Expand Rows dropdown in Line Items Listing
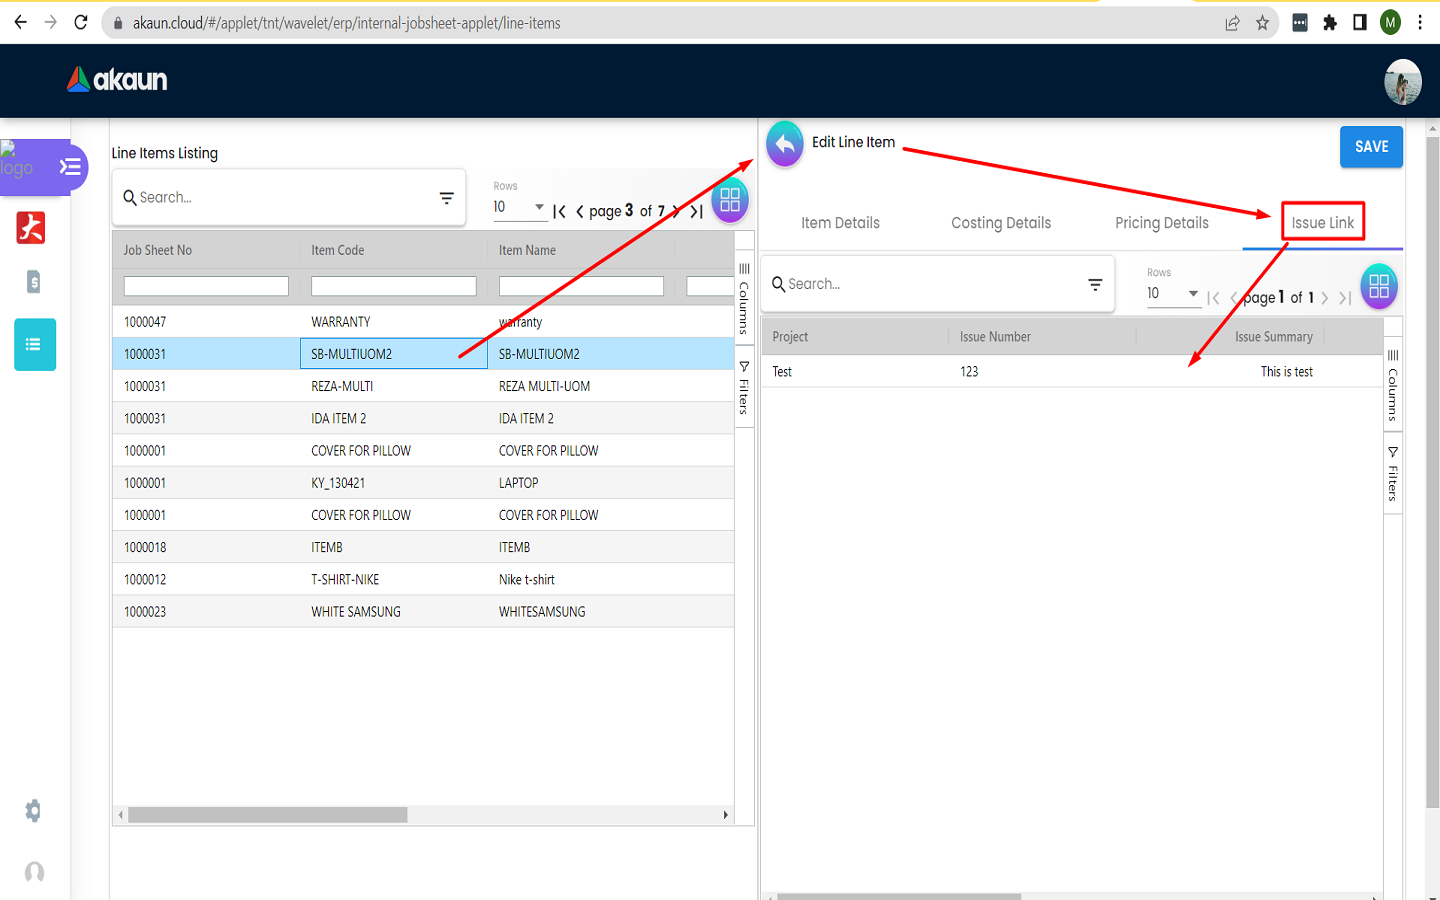The width and height of the screenshot is (1440, 900). [x=518, y=207]
